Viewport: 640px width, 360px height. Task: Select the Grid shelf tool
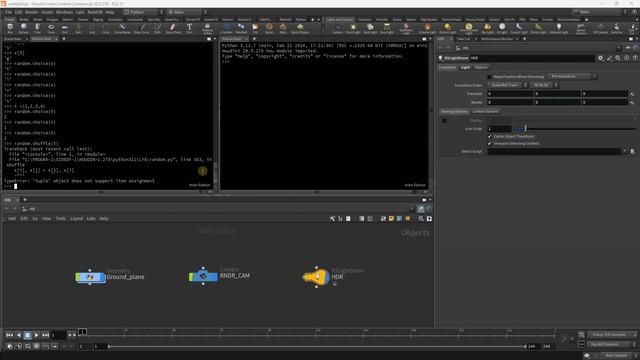point(65,28)
